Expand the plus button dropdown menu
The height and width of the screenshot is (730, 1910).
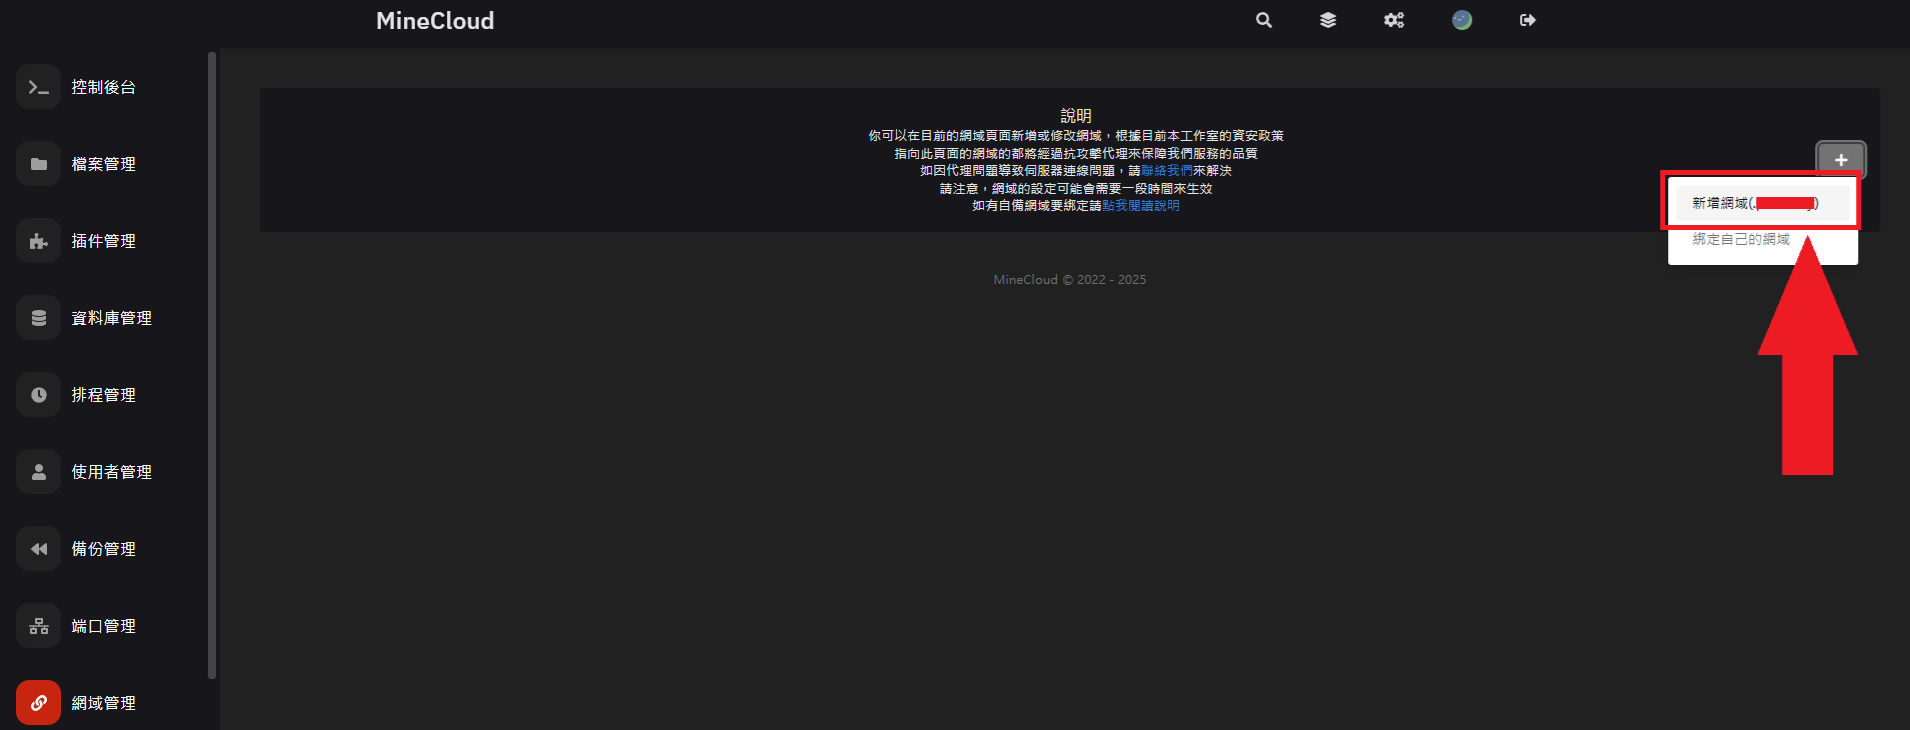(1841, 160)
